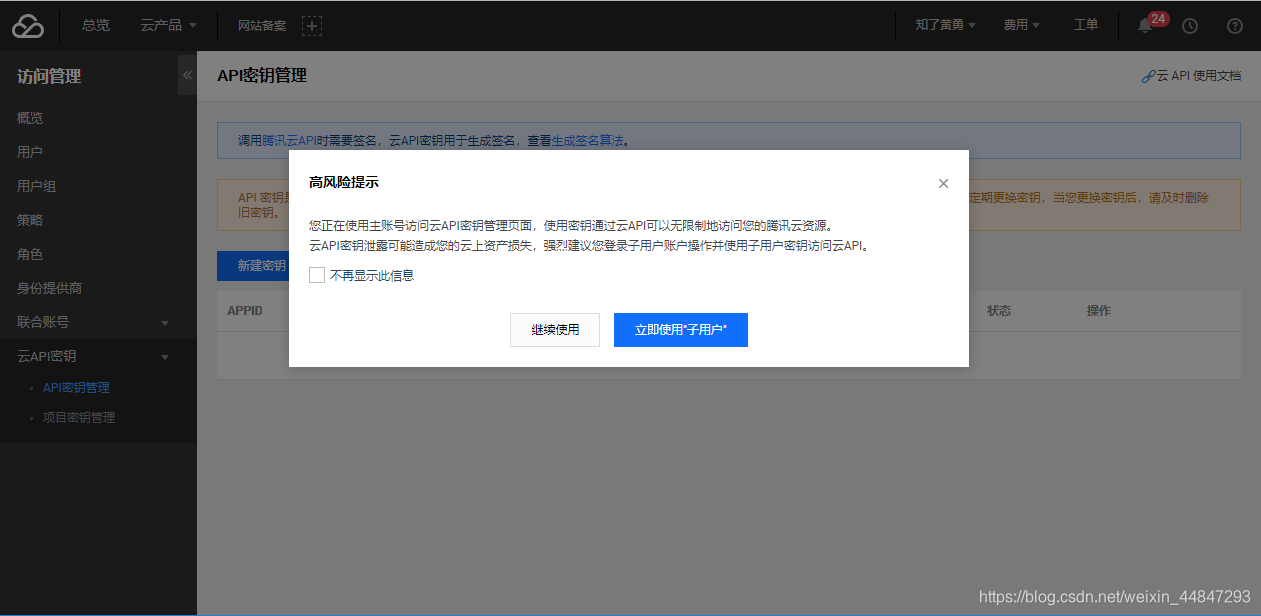Collapse the 云API密钥 sidebar section

tap(98, 356)
